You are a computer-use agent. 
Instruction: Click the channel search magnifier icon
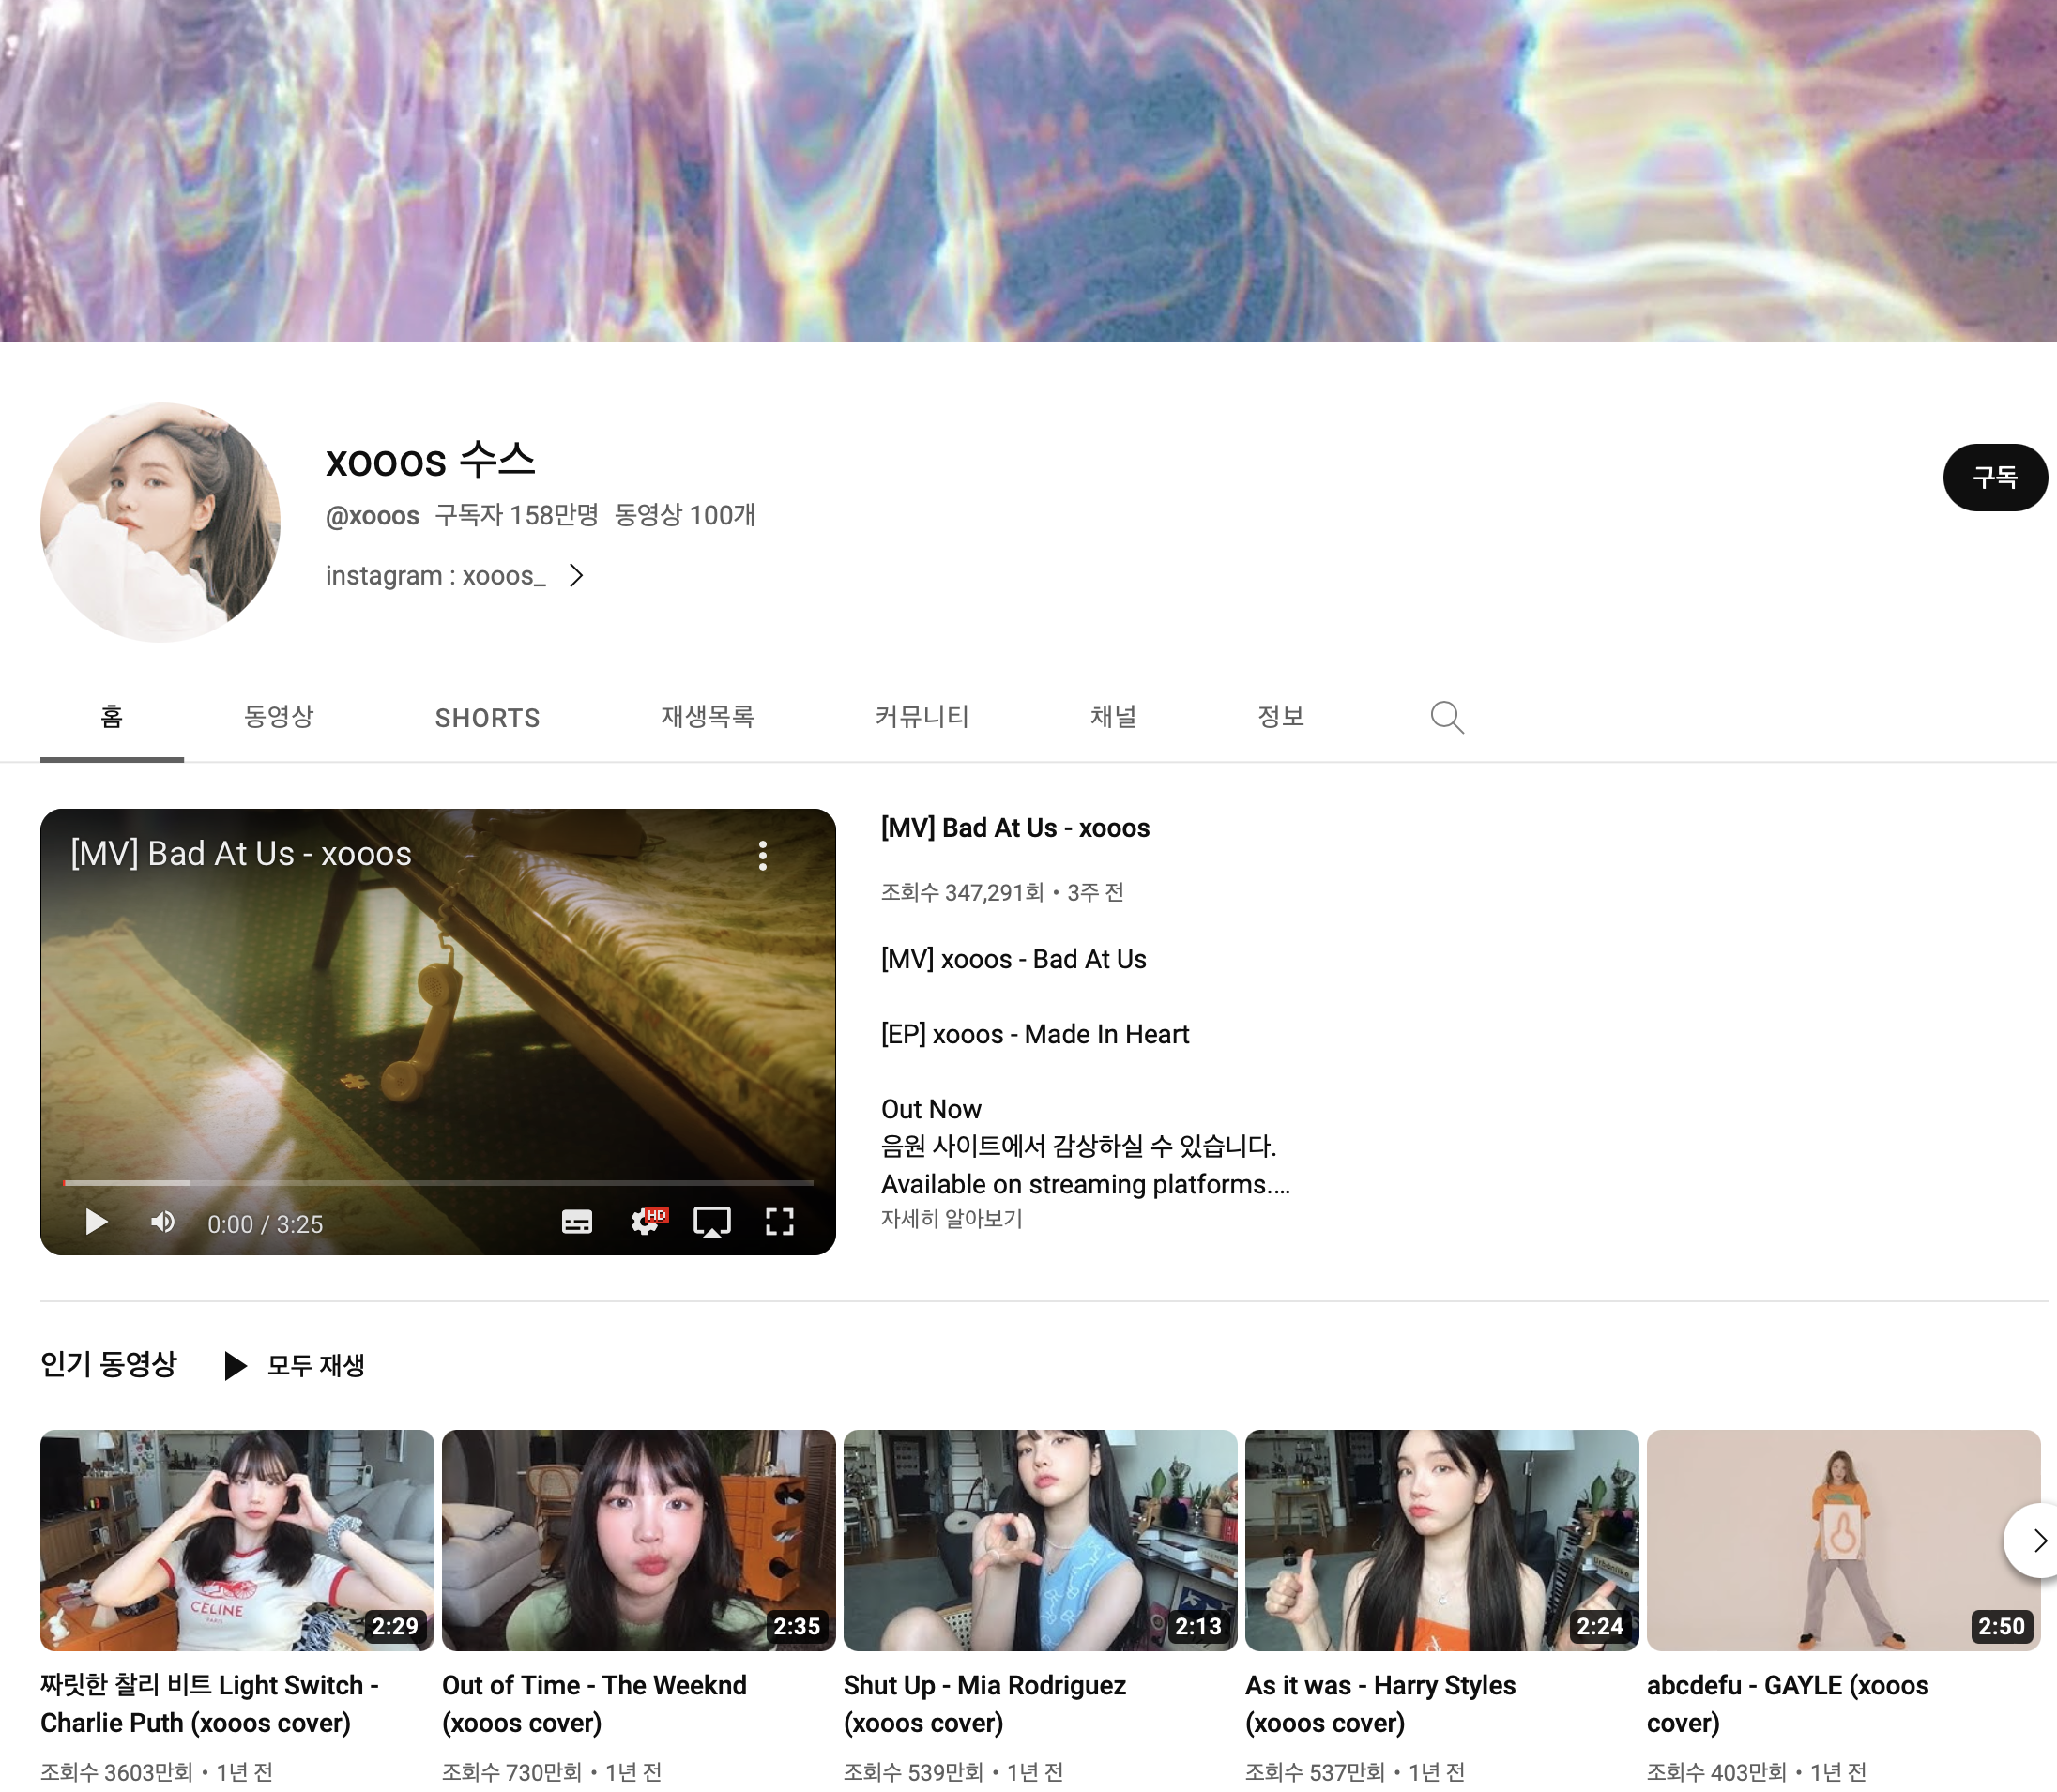[1446, 717]
